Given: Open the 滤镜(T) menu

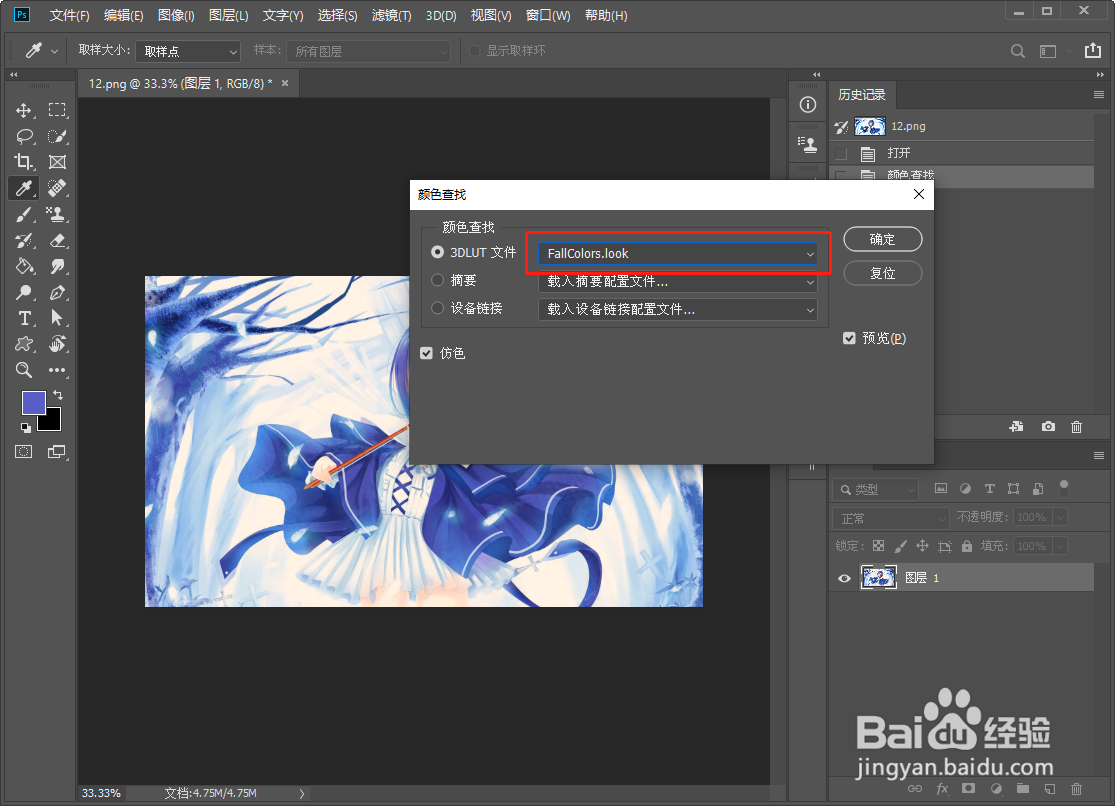Looking at the screenshot, I should (x=391, y=16).
